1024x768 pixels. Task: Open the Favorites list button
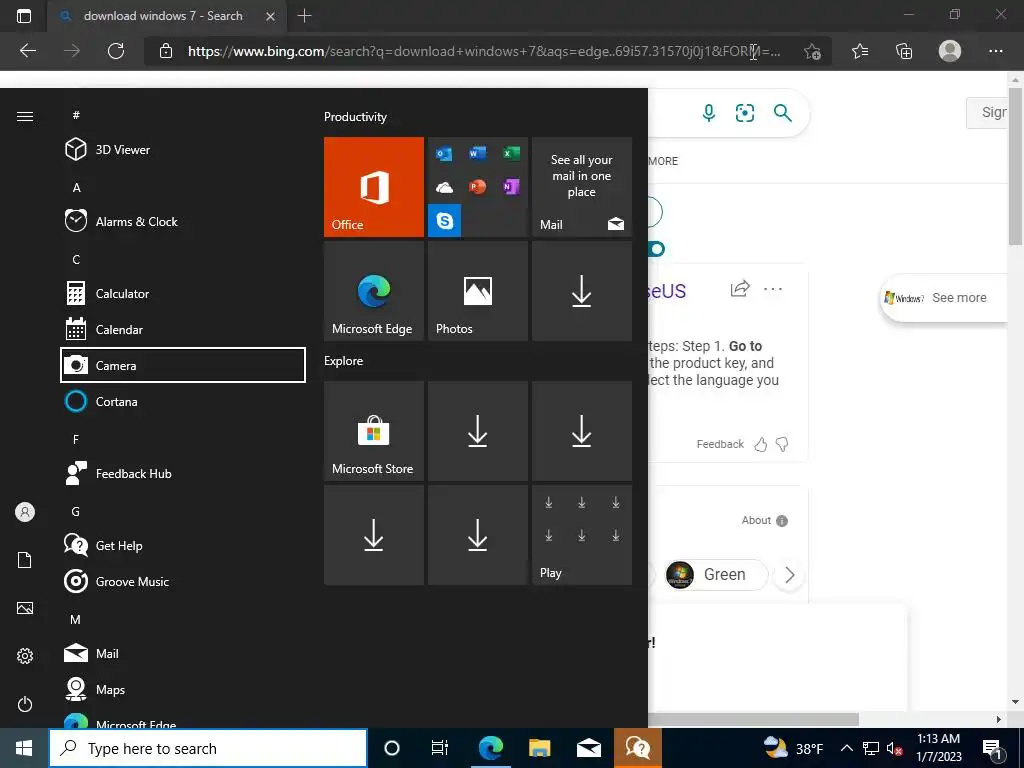(x=860, y=51)
